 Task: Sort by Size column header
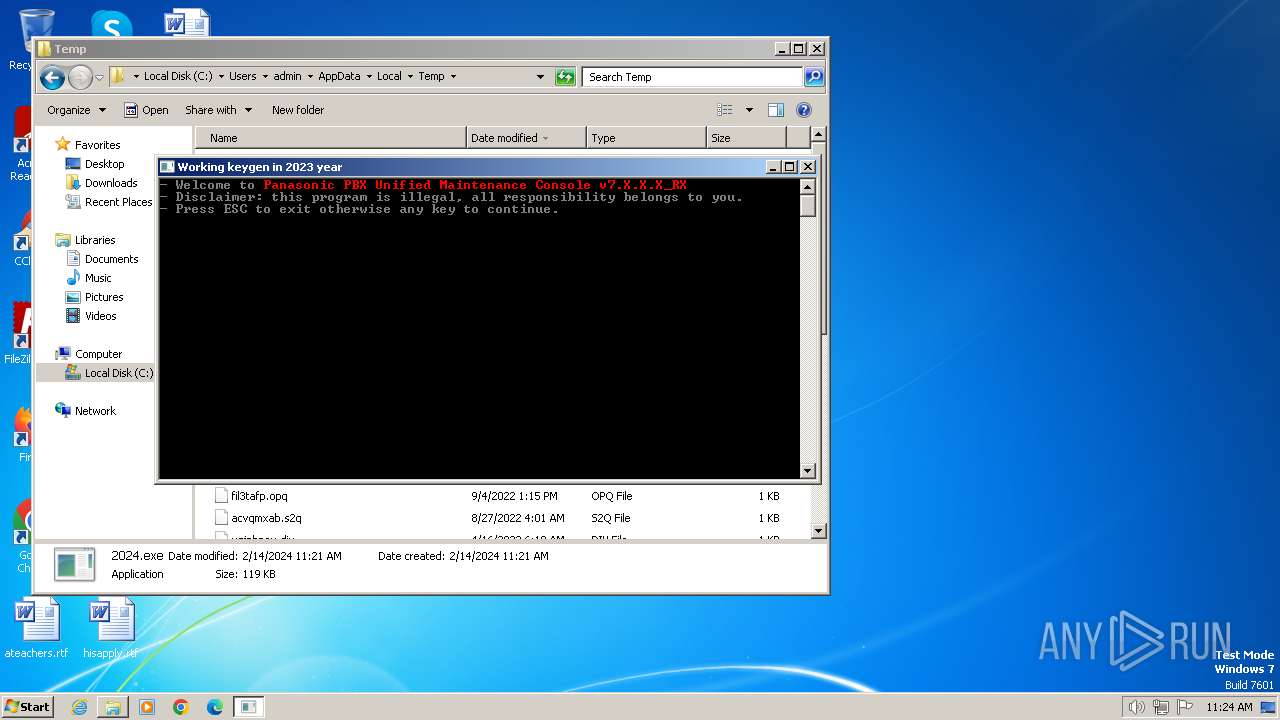pyautogui.click(x=746, y=138)
